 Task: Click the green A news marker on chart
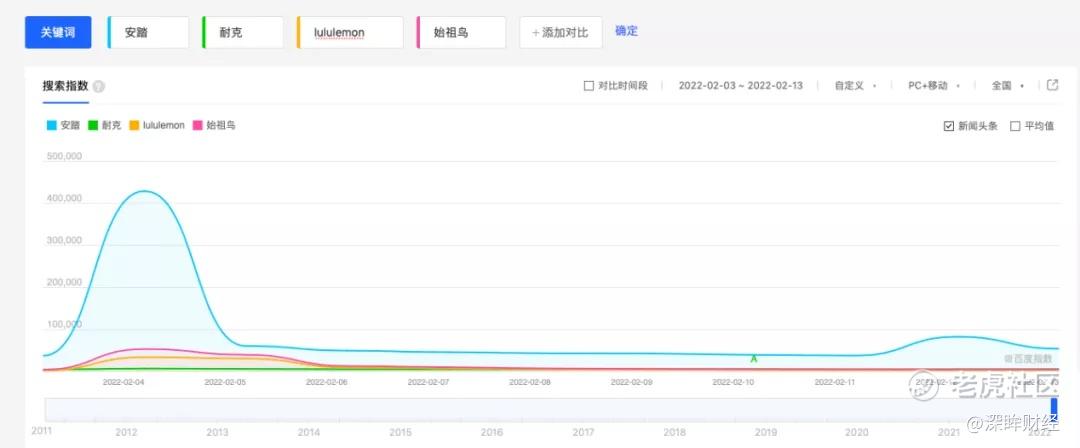754,359
